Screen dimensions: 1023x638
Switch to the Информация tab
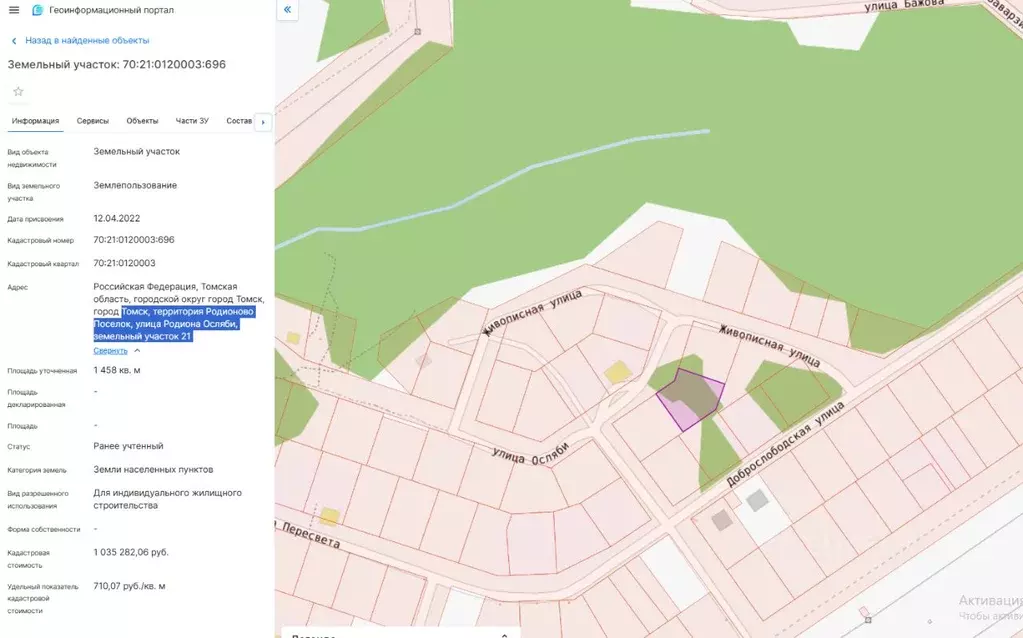pos(35,121)
